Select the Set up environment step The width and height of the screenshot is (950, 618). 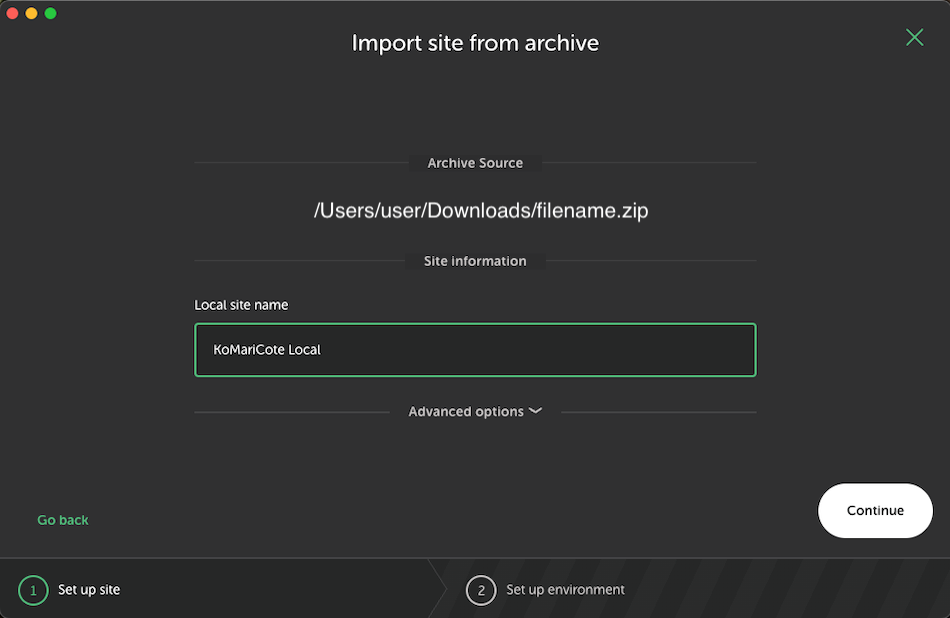(x=565, y=590)
